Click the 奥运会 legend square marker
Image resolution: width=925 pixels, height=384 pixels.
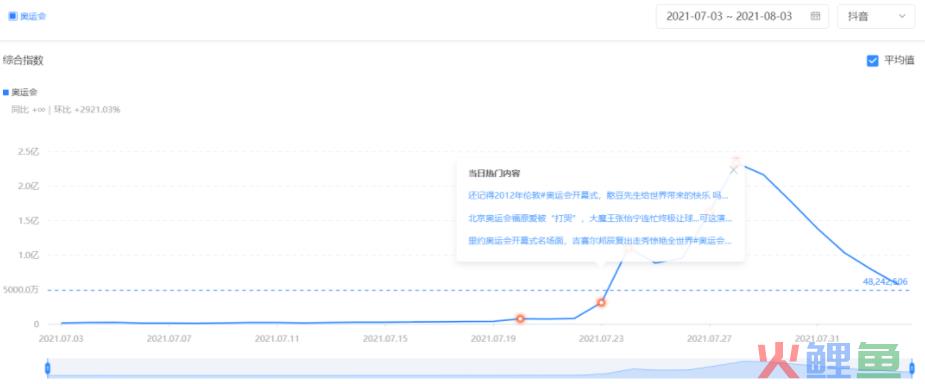click(x=6, y=92)
